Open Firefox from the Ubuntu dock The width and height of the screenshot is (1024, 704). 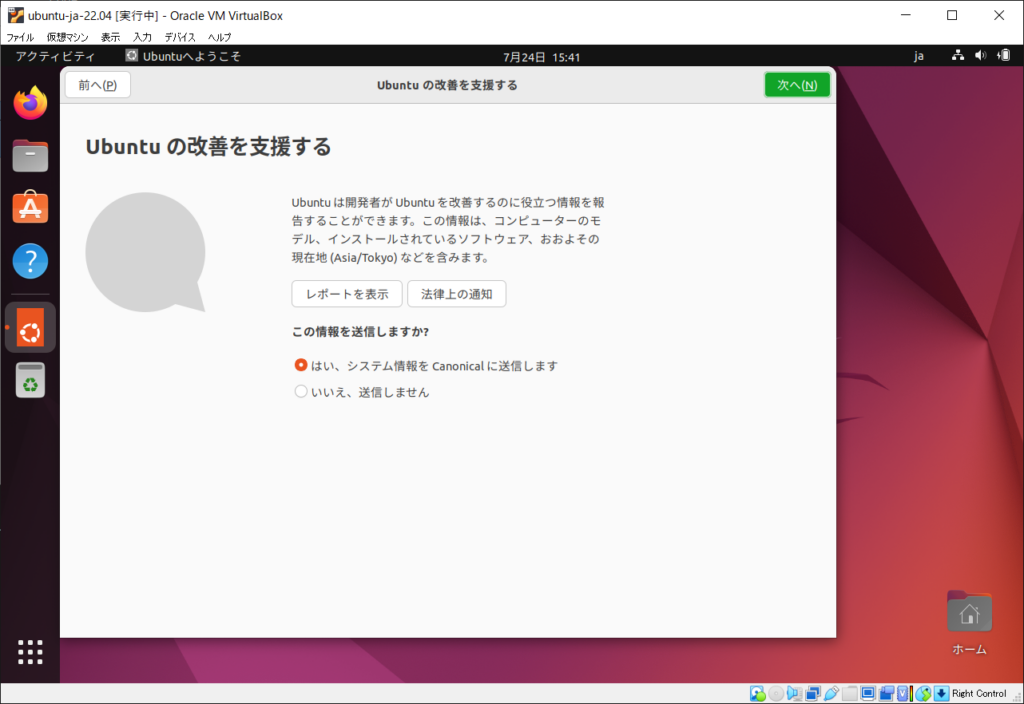[30, 103]
